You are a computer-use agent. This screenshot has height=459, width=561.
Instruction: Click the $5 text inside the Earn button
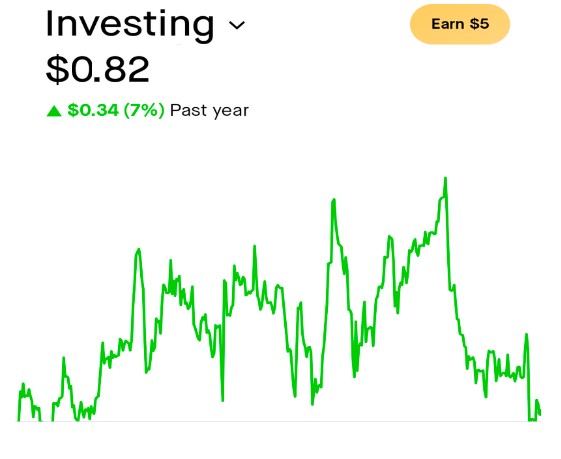coord(479,24)
